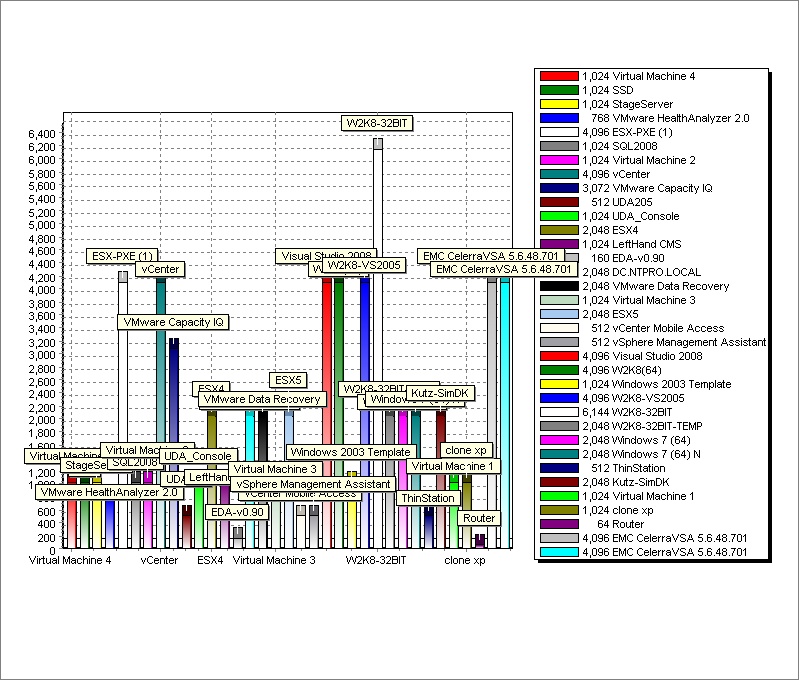Select legend text '1,024 Virtual Machine 3'
Screen dimensions: 800x681
(x=639, y=300)
